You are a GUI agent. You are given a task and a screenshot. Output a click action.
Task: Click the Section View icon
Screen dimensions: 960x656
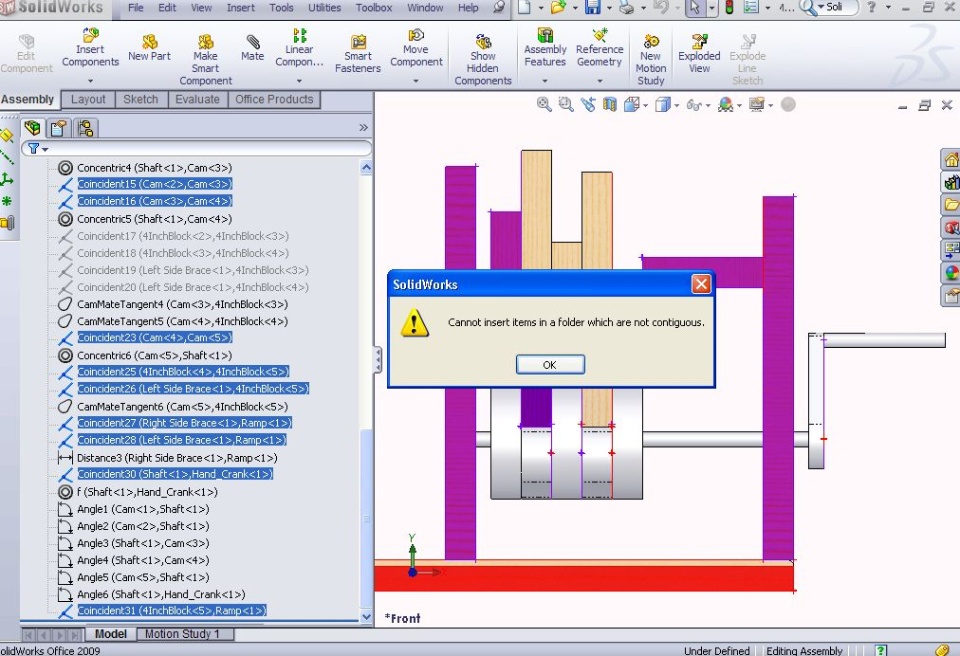coord(610,105)
